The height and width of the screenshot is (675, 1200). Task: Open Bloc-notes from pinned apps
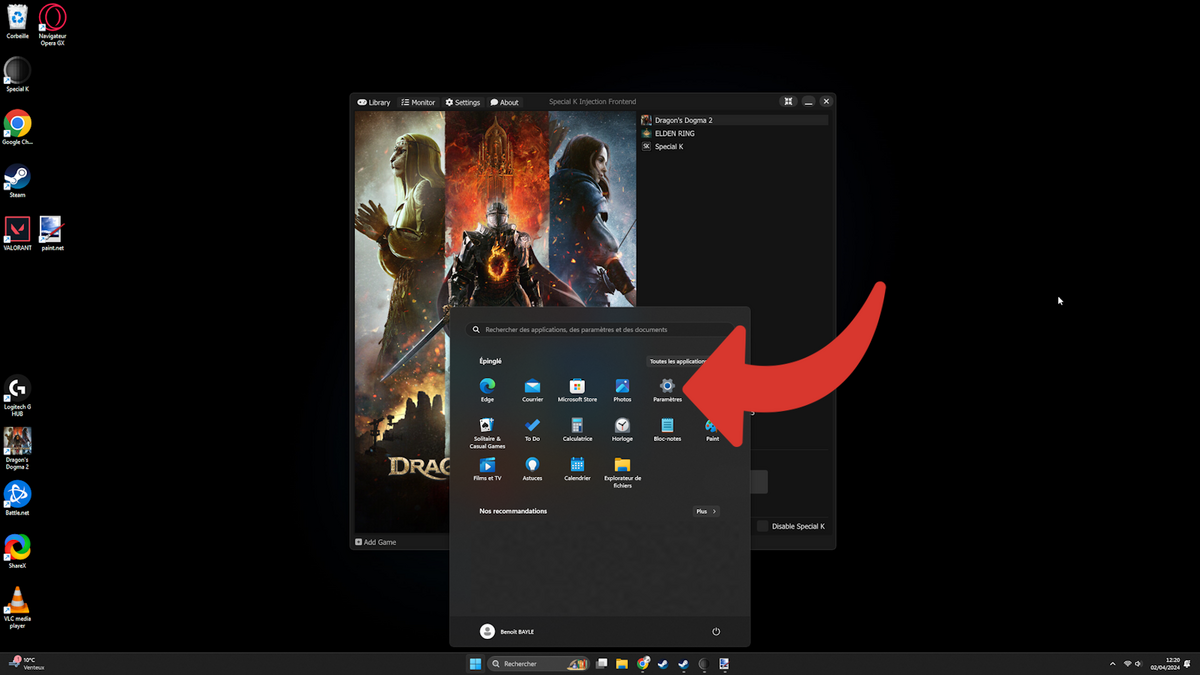pyautogui.click(x=667, y=430)
